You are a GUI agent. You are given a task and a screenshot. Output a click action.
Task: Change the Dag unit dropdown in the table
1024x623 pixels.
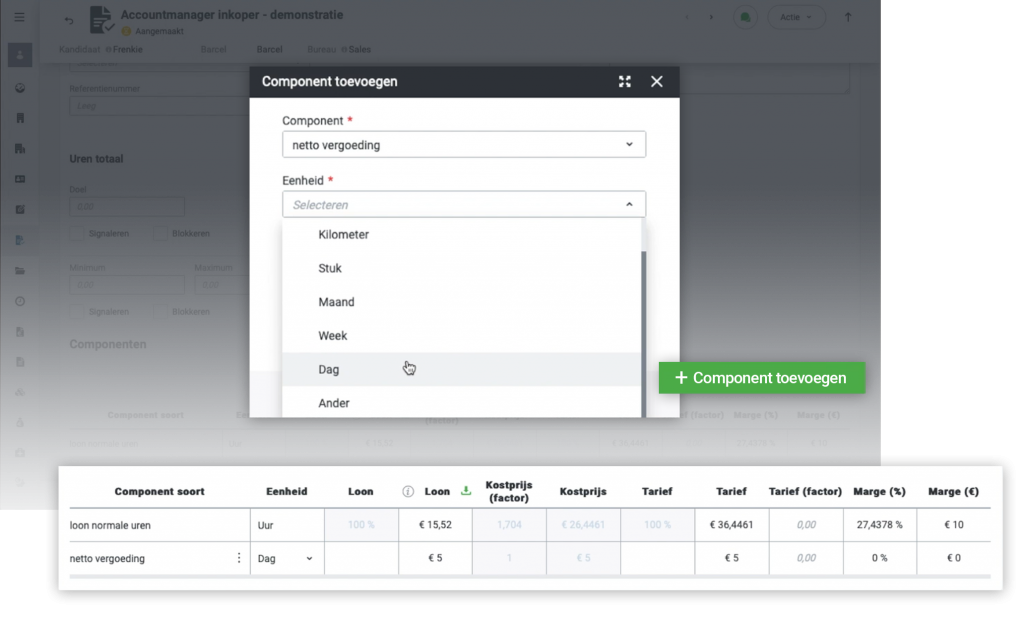point(285,558)
